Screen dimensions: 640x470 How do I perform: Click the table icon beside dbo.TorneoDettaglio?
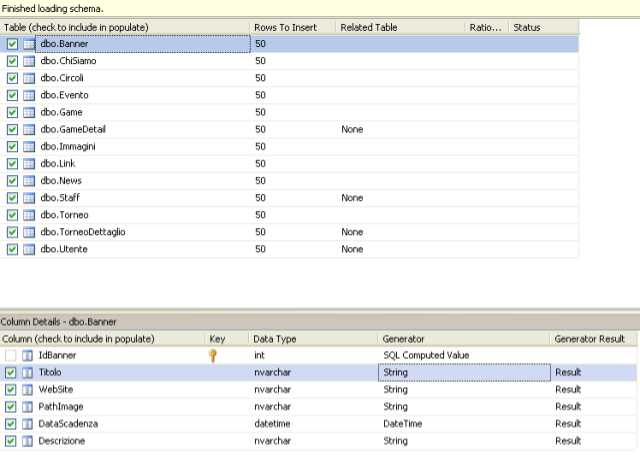(x=29, y=233)
